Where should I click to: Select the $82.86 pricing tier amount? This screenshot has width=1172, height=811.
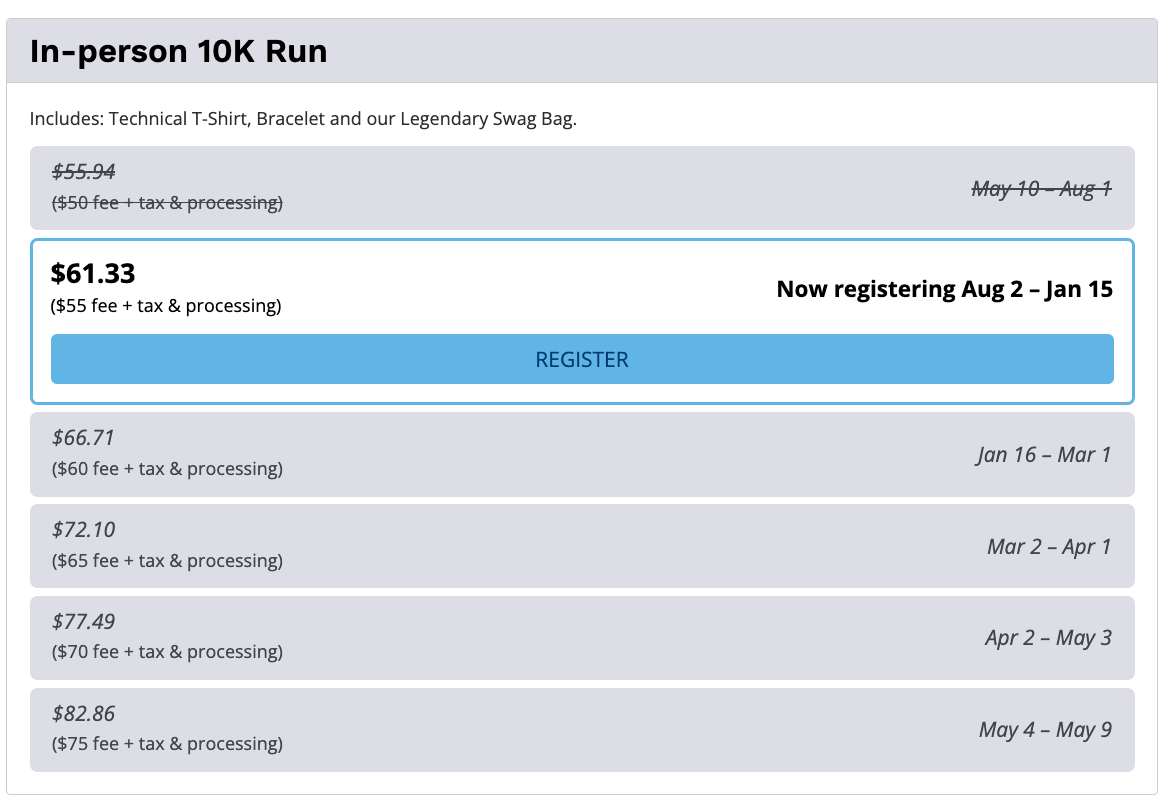point(84,714)
